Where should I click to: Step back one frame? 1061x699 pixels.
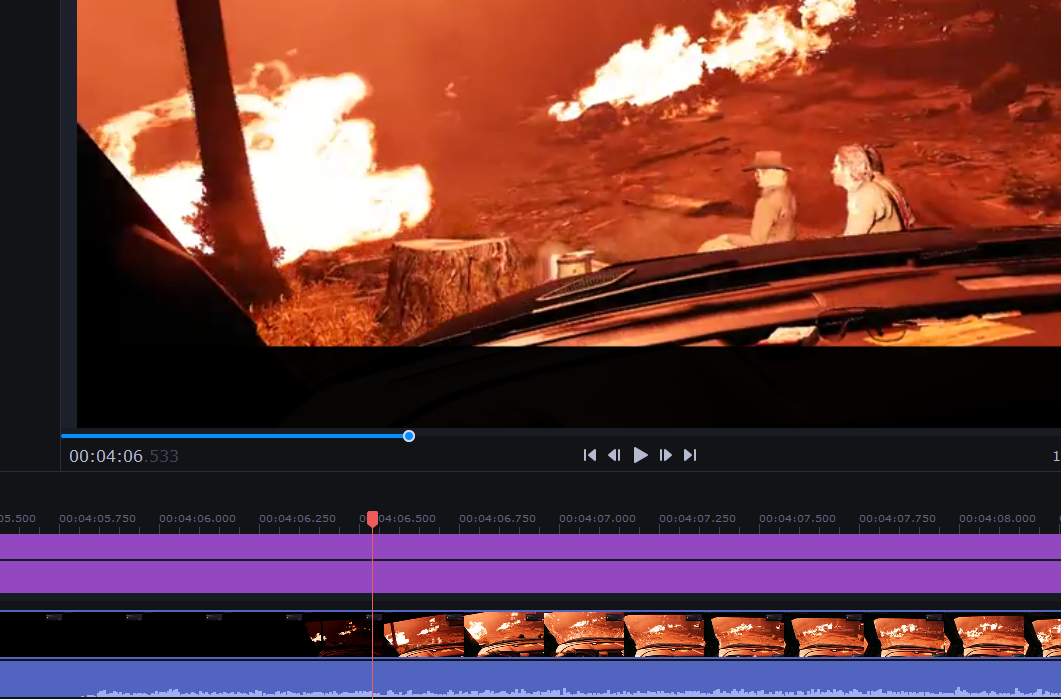point(614,455)
